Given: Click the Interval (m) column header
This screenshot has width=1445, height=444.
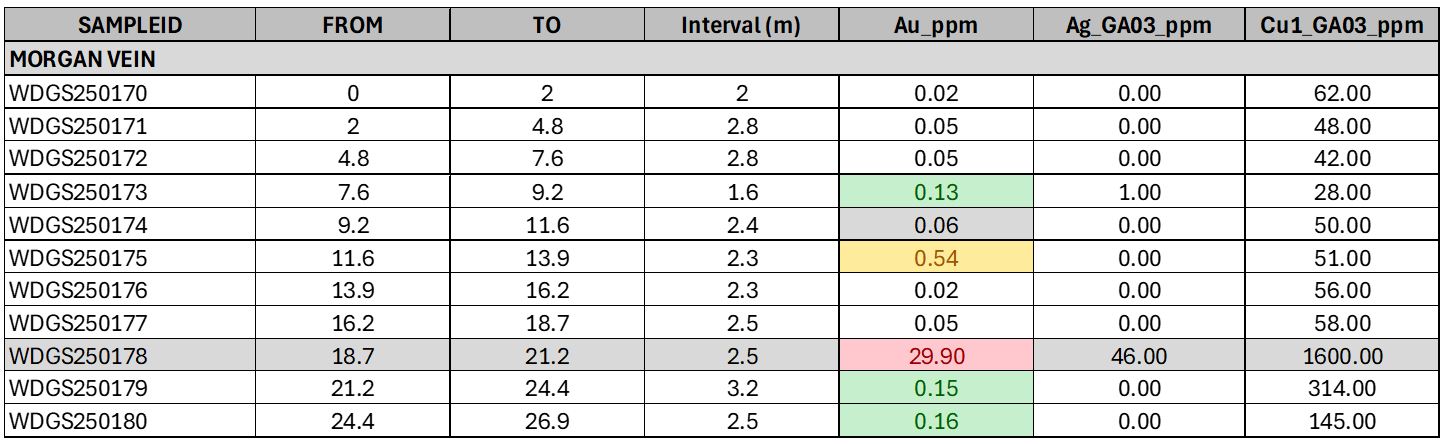Looking at the screenshot, I should 741,26.
